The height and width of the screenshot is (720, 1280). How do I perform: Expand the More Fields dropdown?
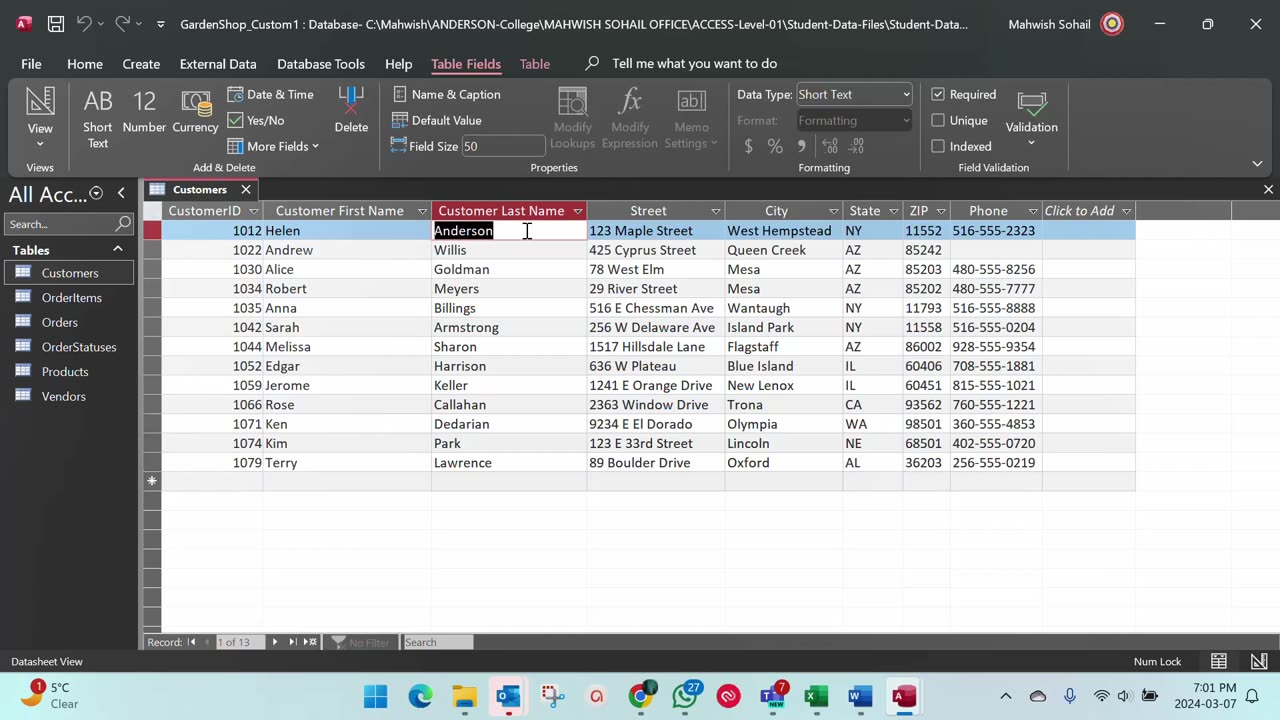coord(273,146)
